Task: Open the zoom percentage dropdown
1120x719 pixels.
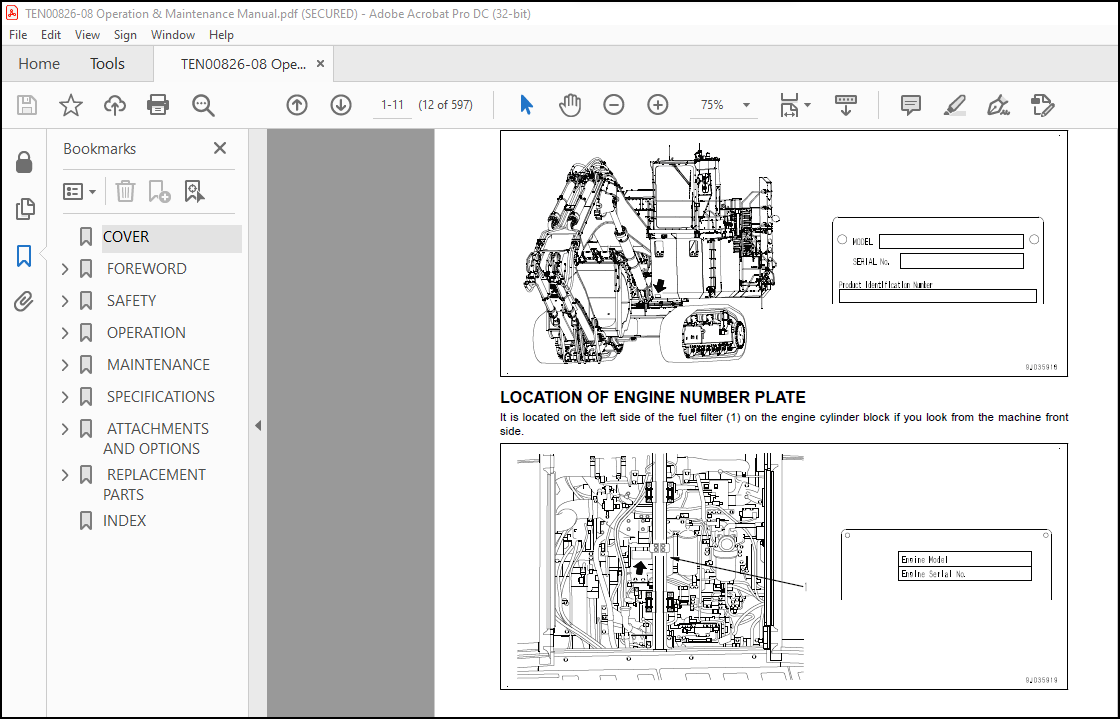Action: (x=746, y=105)
